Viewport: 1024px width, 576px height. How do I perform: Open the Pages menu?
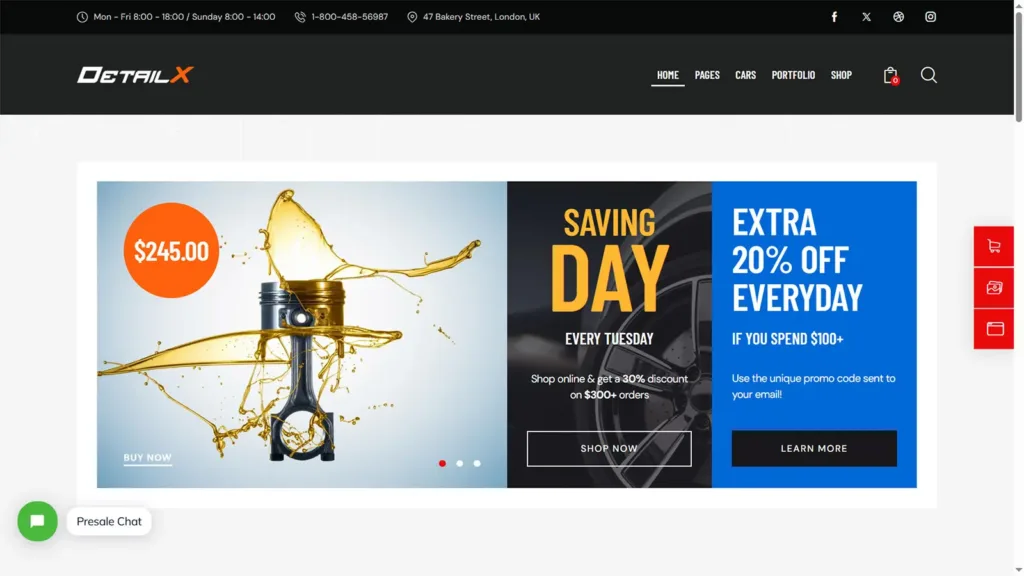point(707,75)
